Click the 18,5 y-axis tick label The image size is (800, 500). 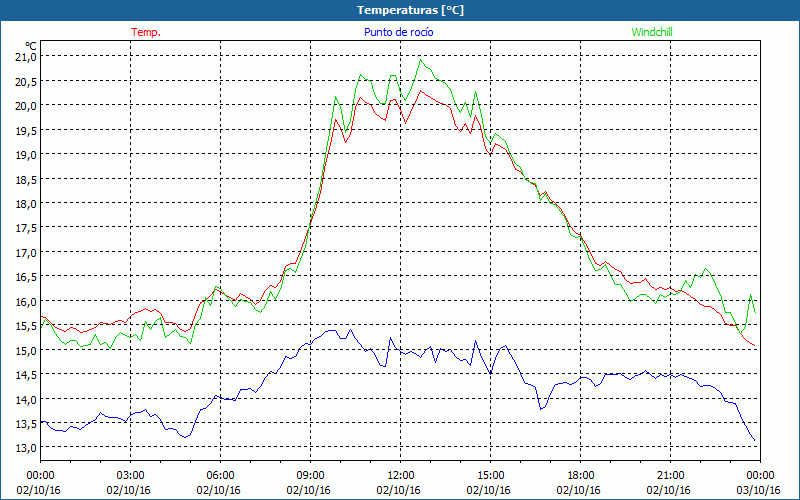(25, 179)
